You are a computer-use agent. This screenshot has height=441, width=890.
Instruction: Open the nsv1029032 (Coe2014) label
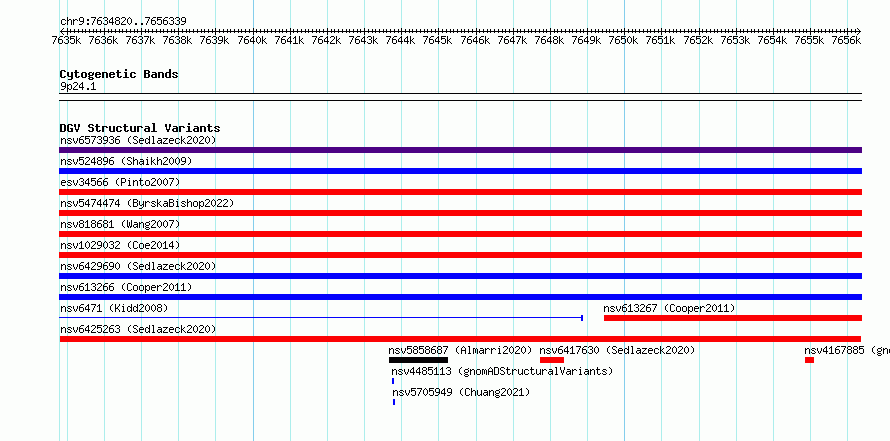[x=120, y=245]
